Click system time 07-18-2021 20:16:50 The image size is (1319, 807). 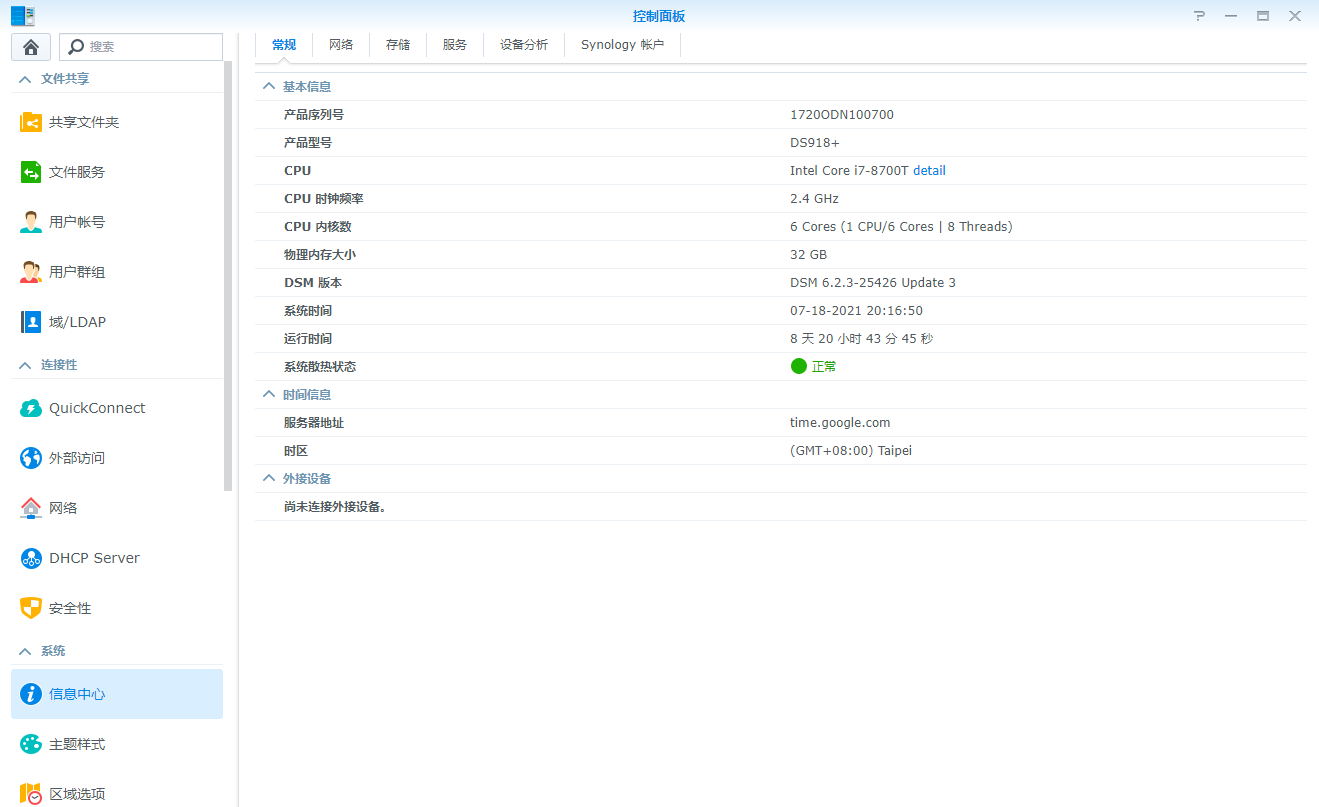[x=856, y=311]
